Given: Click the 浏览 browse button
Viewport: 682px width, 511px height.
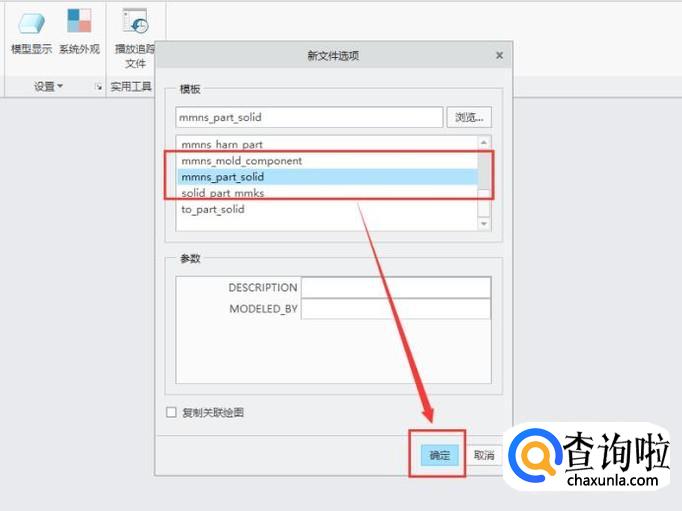Looking at the screenshot, I should click(x=469, y=117).
